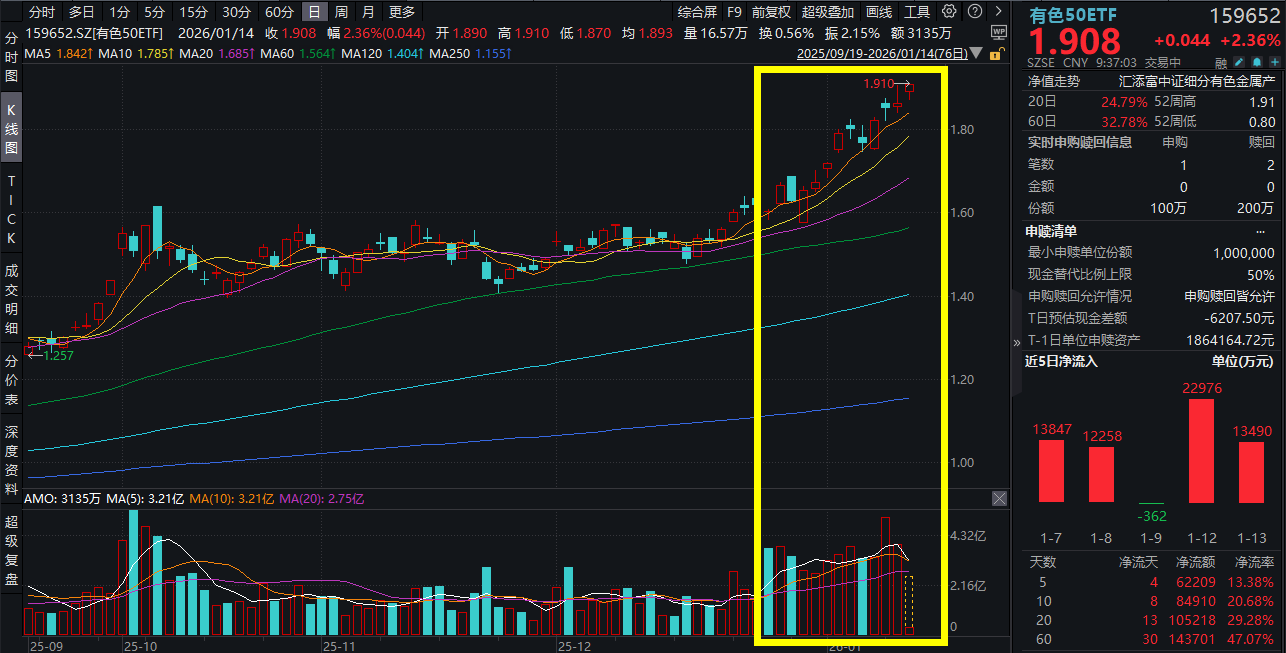
Task: Open the 多日 multi-day dropdown
Action: [80, 11]
